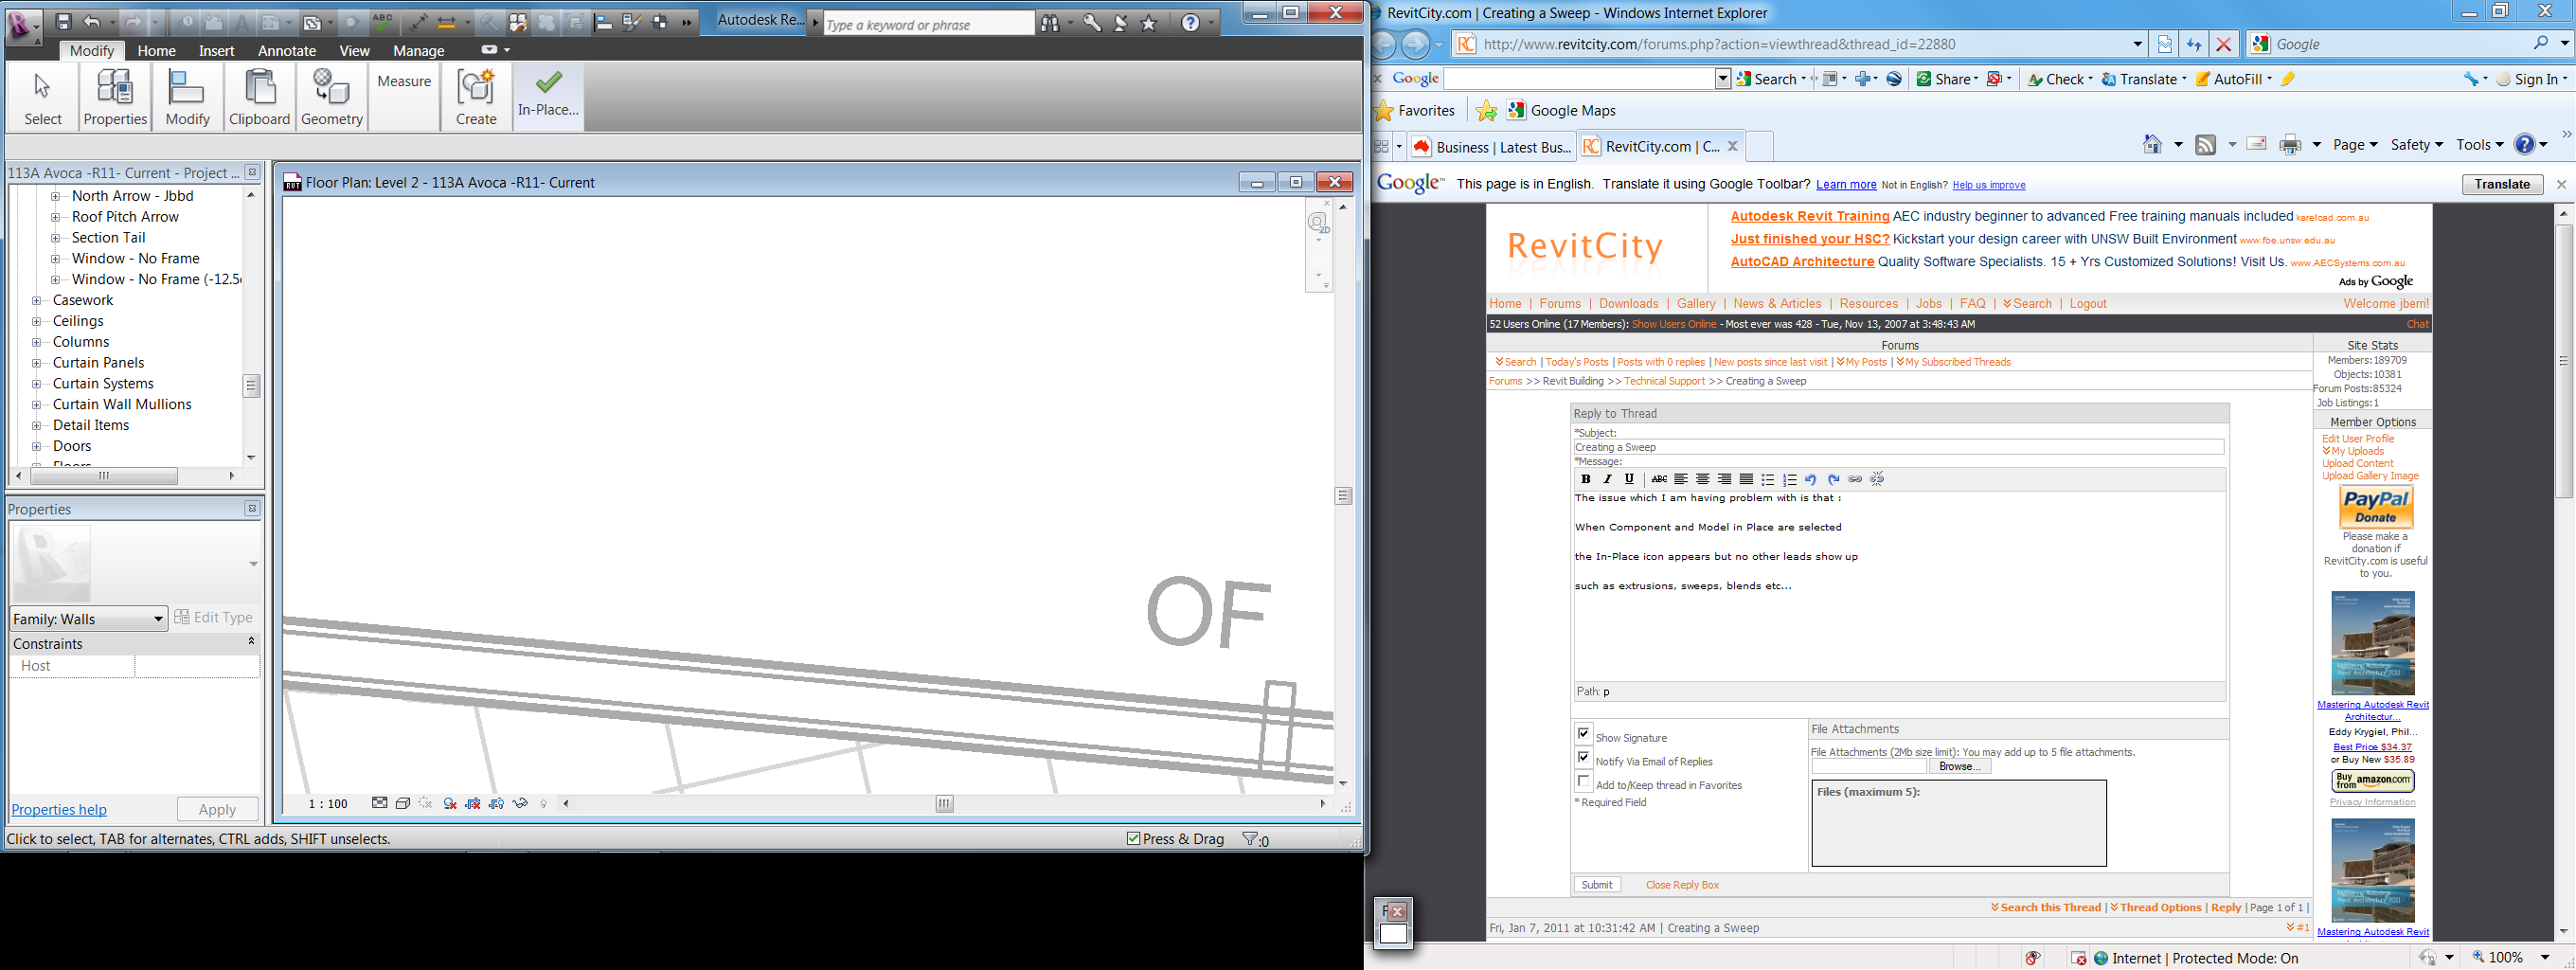
Task: Click the Select arrow tool in ribbon
Action: 43,97
